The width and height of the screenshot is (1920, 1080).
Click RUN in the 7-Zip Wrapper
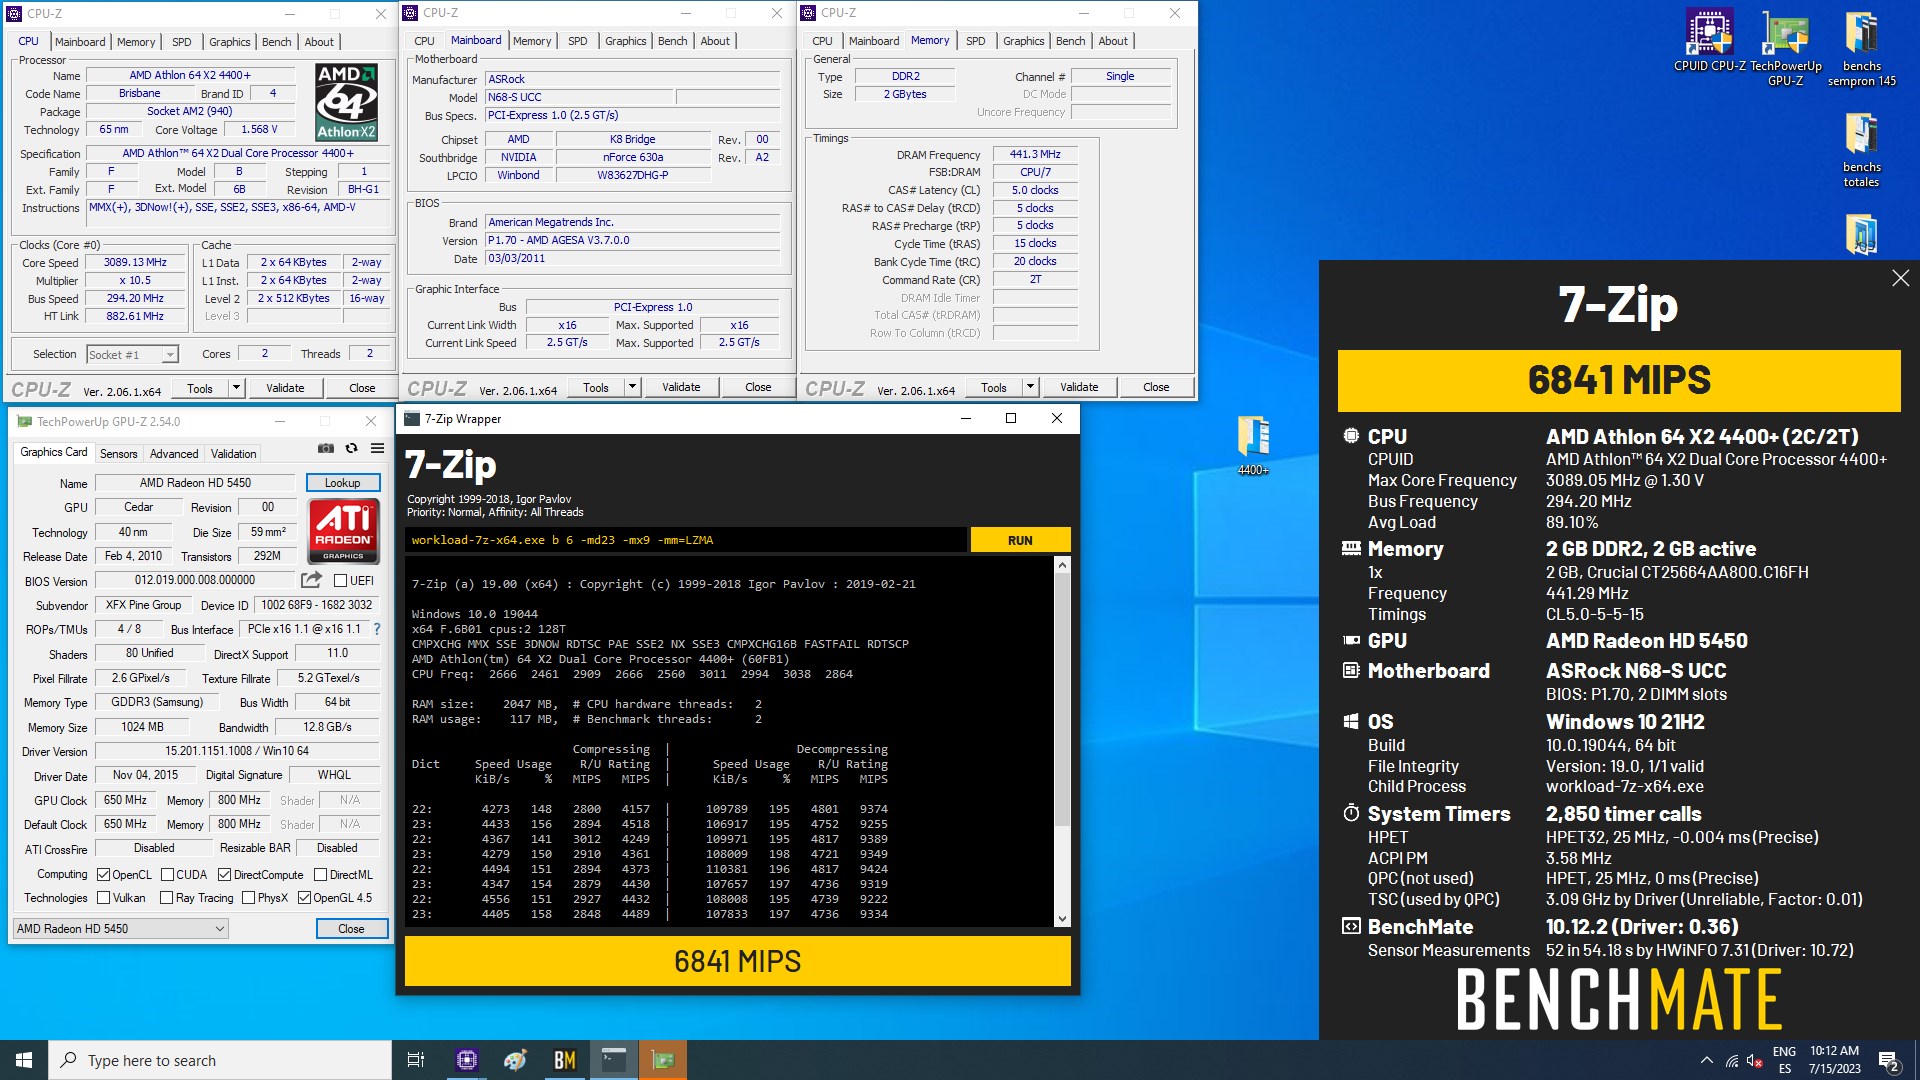[1020, 540]
